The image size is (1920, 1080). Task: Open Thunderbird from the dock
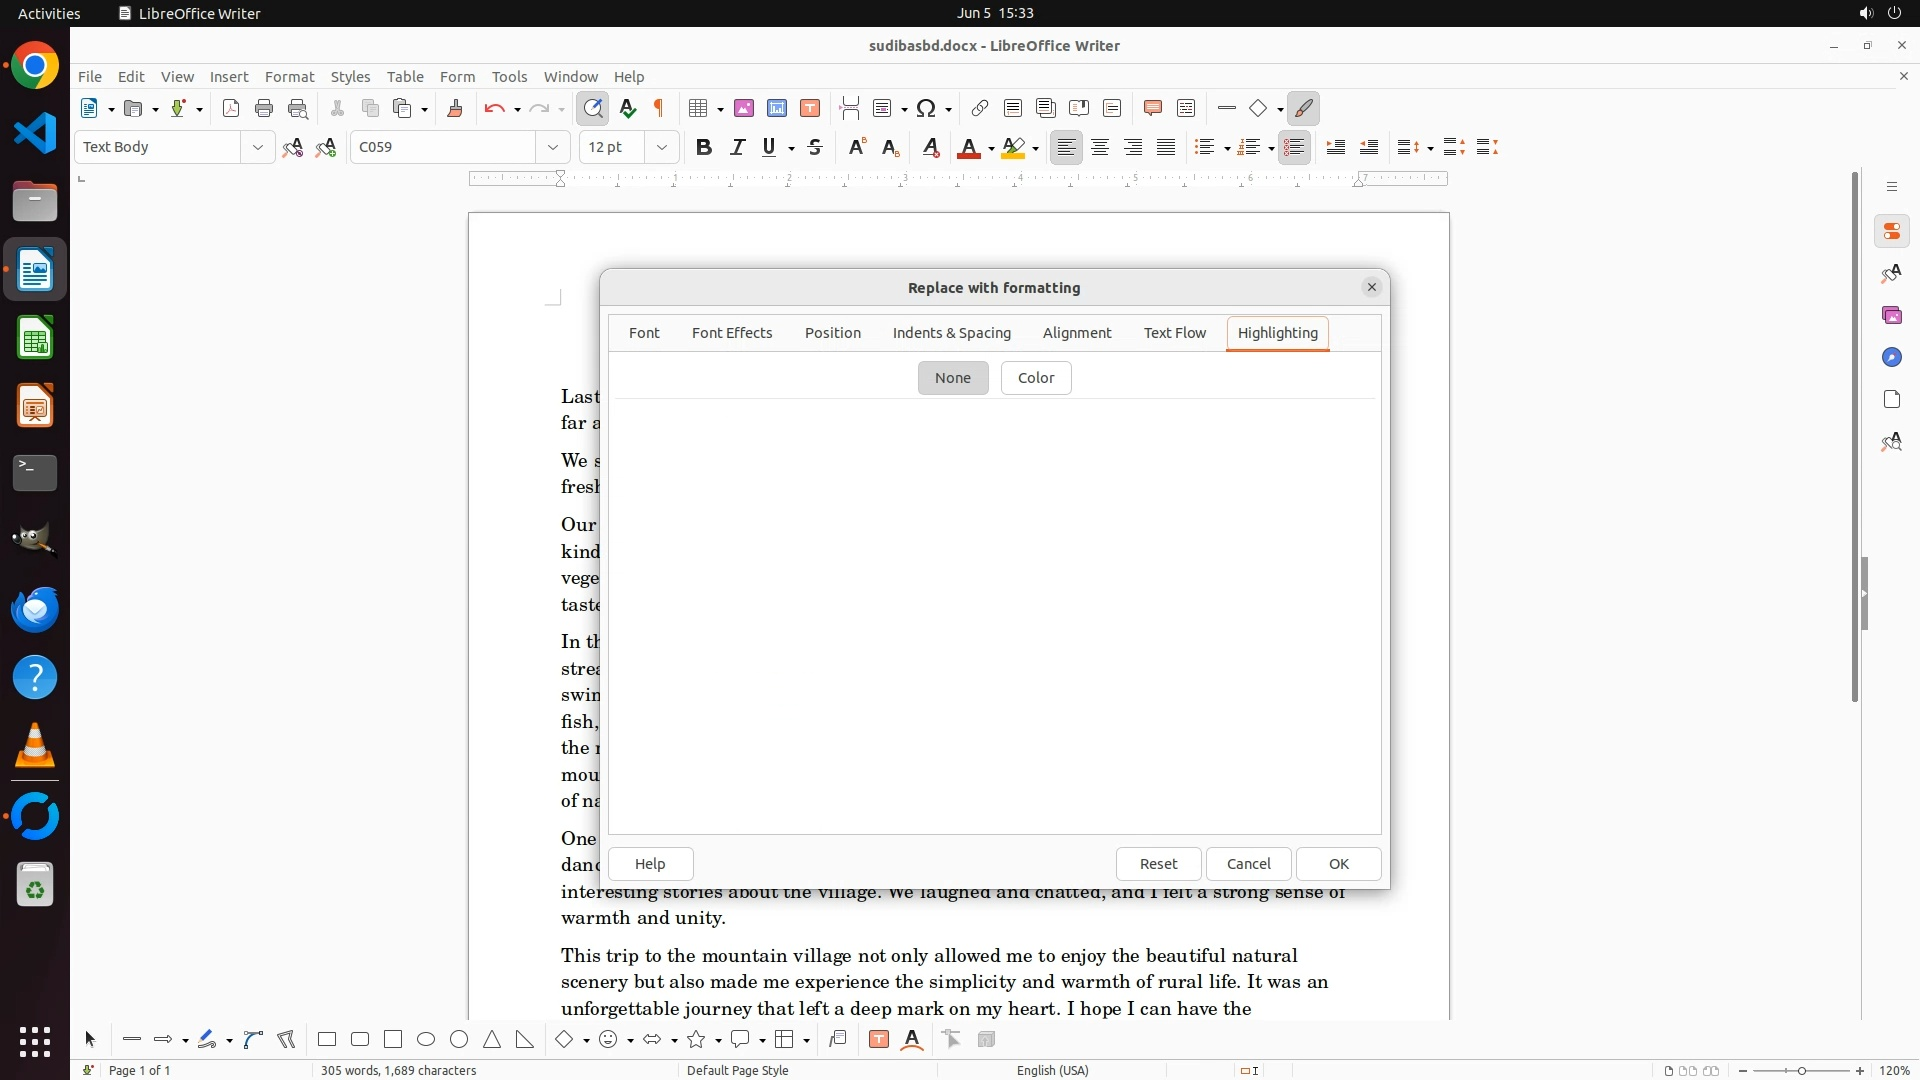[x=35, y=609]
